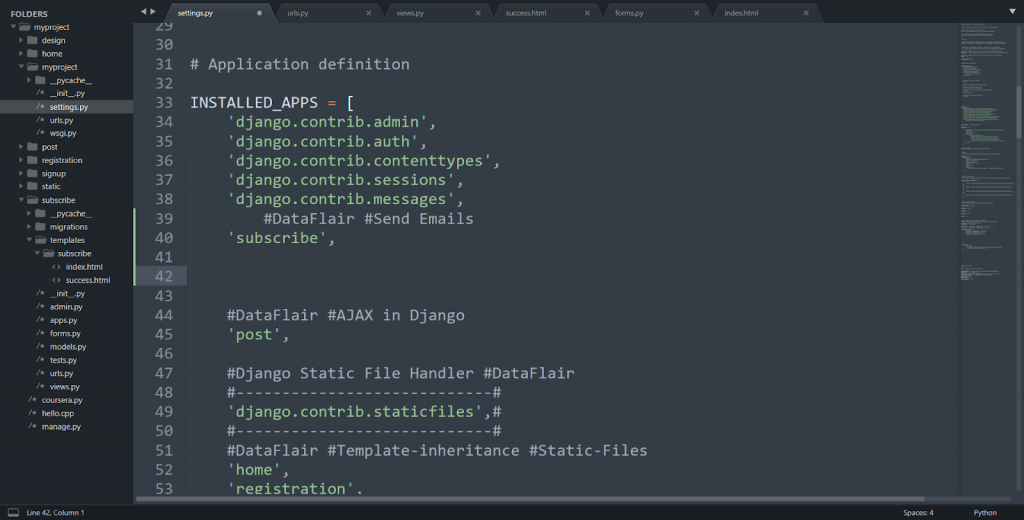Expand the registration folder arrow
The width and height of the screenshot is (1024, 520).
coord(22,160)
